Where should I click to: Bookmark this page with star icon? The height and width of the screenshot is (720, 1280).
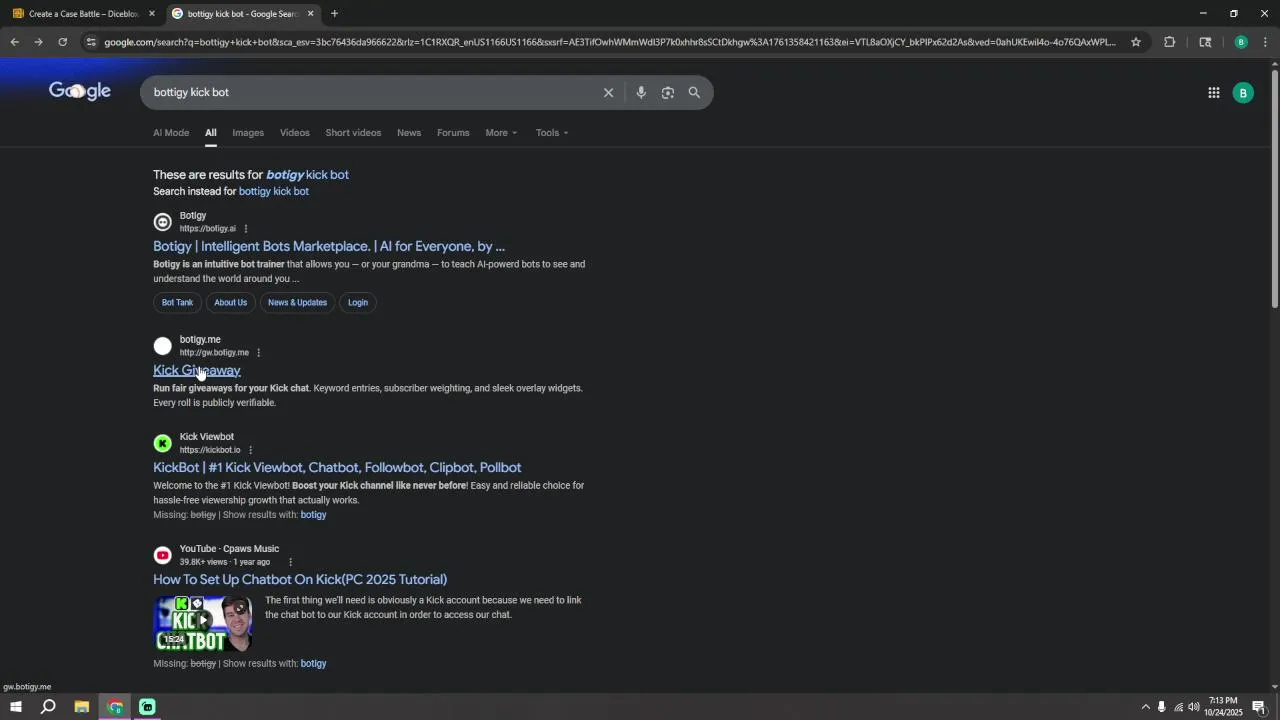point(1136,42)
